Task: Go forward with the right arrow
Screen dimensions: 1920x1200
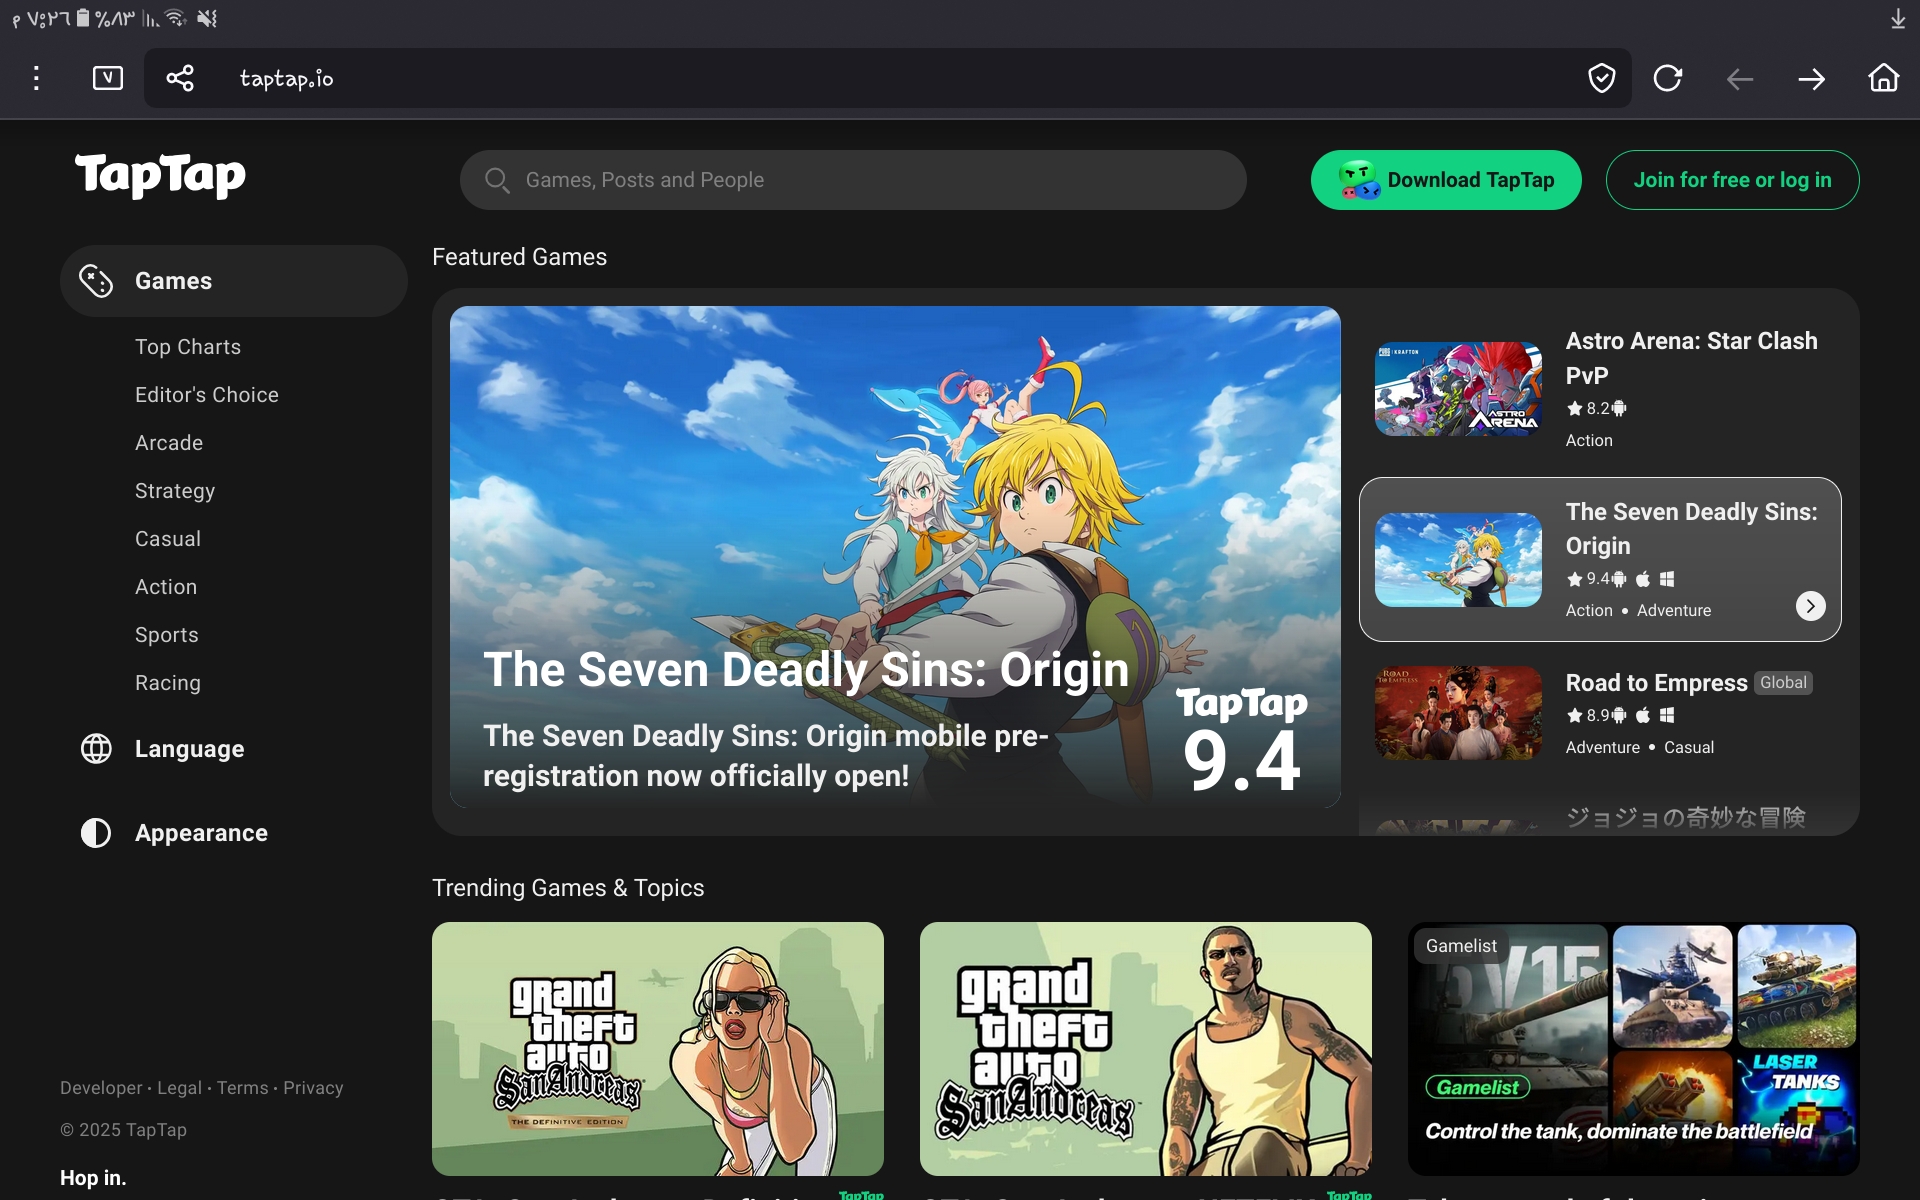Action: (1812, 79)
